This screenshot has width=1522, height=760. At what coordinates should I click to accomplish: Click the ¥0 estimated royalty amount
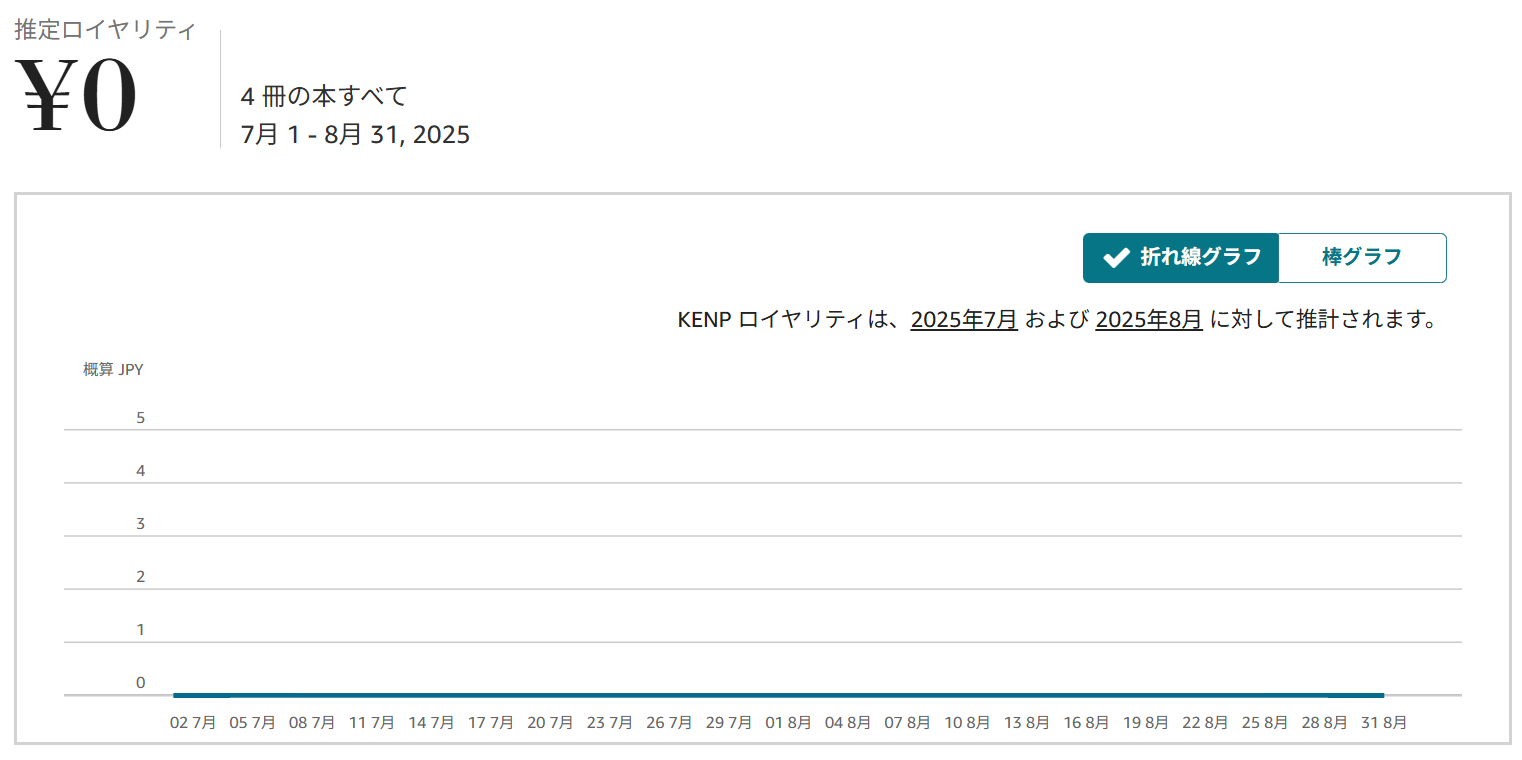(77, 98)
